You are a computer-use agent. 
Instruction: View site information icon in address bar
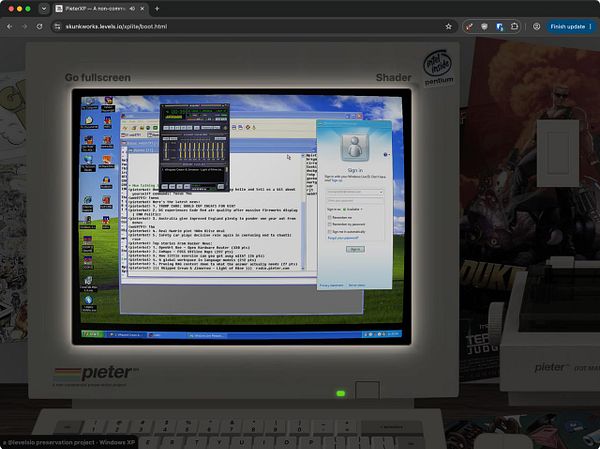pos(57,26)
